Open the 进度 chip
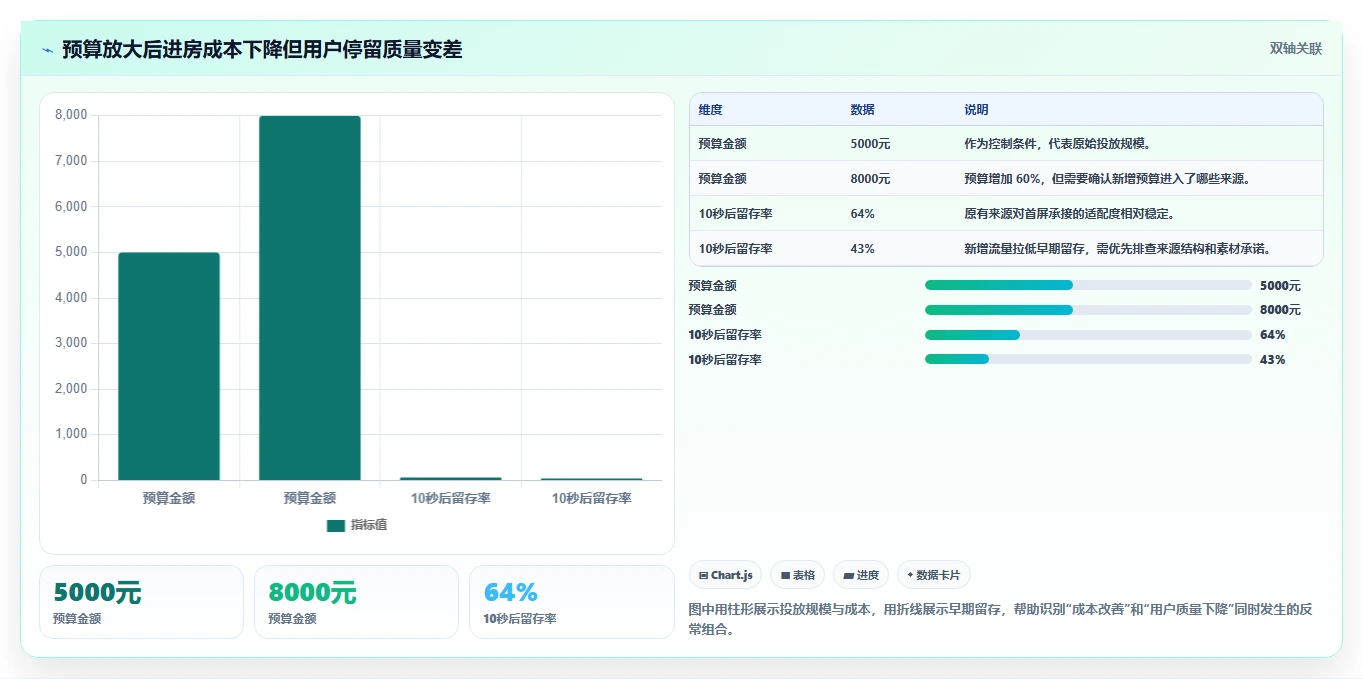The height and width of the screenshot is (679, 1363). click(x=860, y=575)
